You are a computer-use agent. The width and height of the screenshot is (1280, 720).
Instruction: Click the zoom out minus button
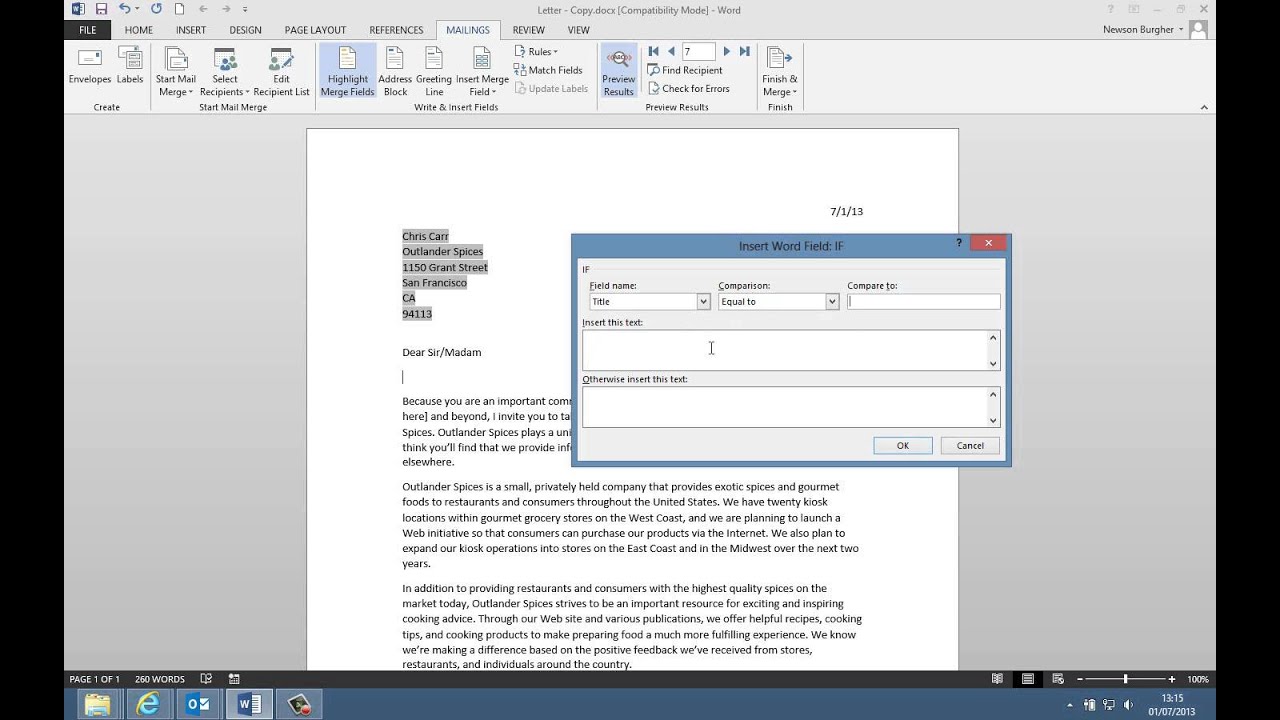(x=1078, y=679)
